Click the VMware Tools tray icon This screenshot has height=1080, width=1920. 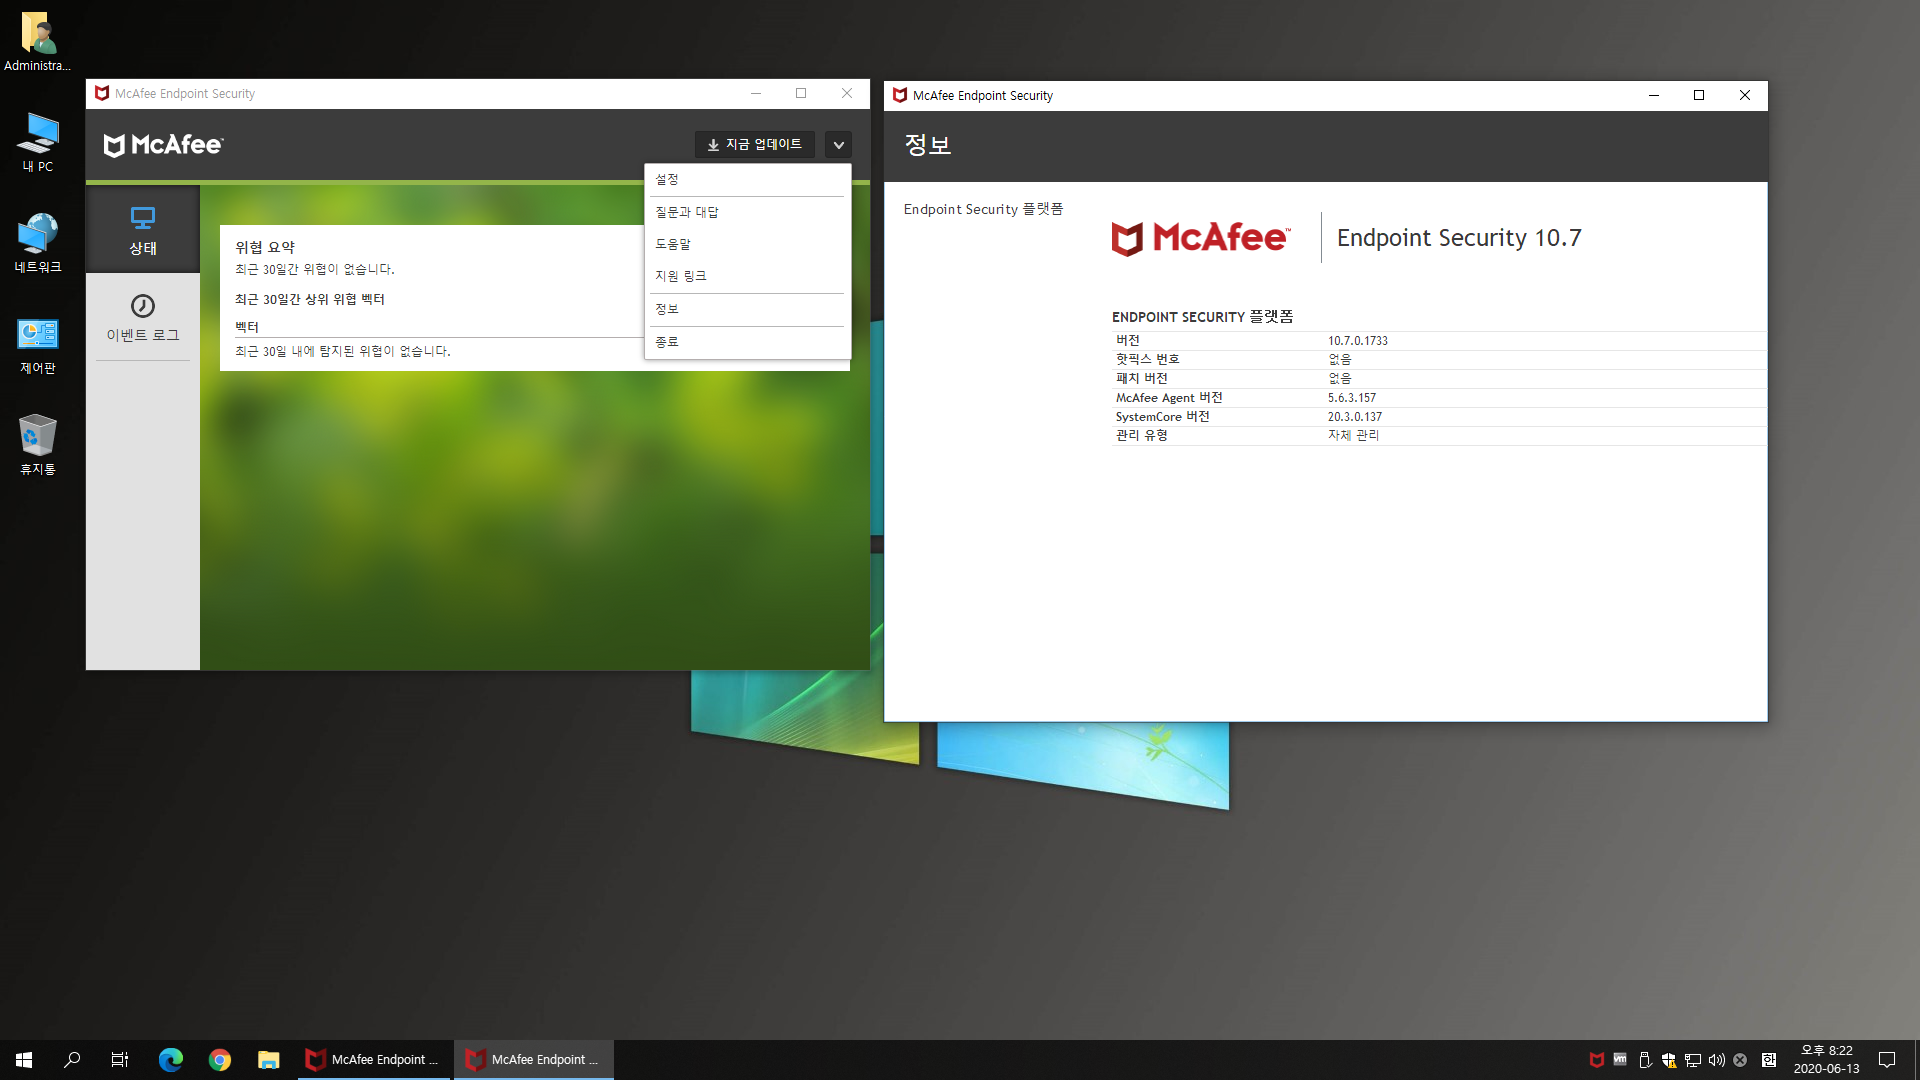pos(1620,1059)
